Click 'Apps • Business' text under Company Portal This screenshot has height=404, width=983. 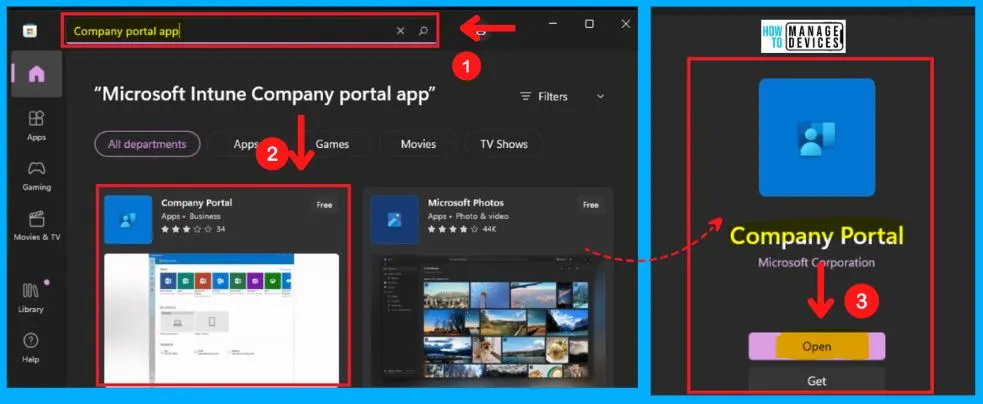coord(191,216)
